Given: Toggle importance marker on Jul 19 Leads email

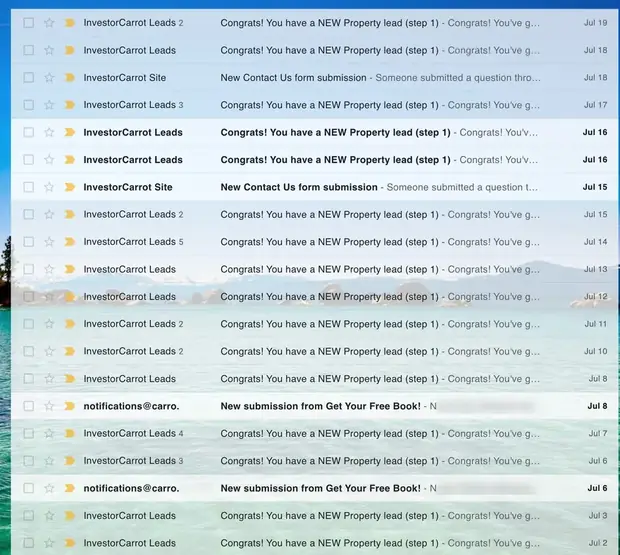Looking at the screenshot, I should [70, 23].
